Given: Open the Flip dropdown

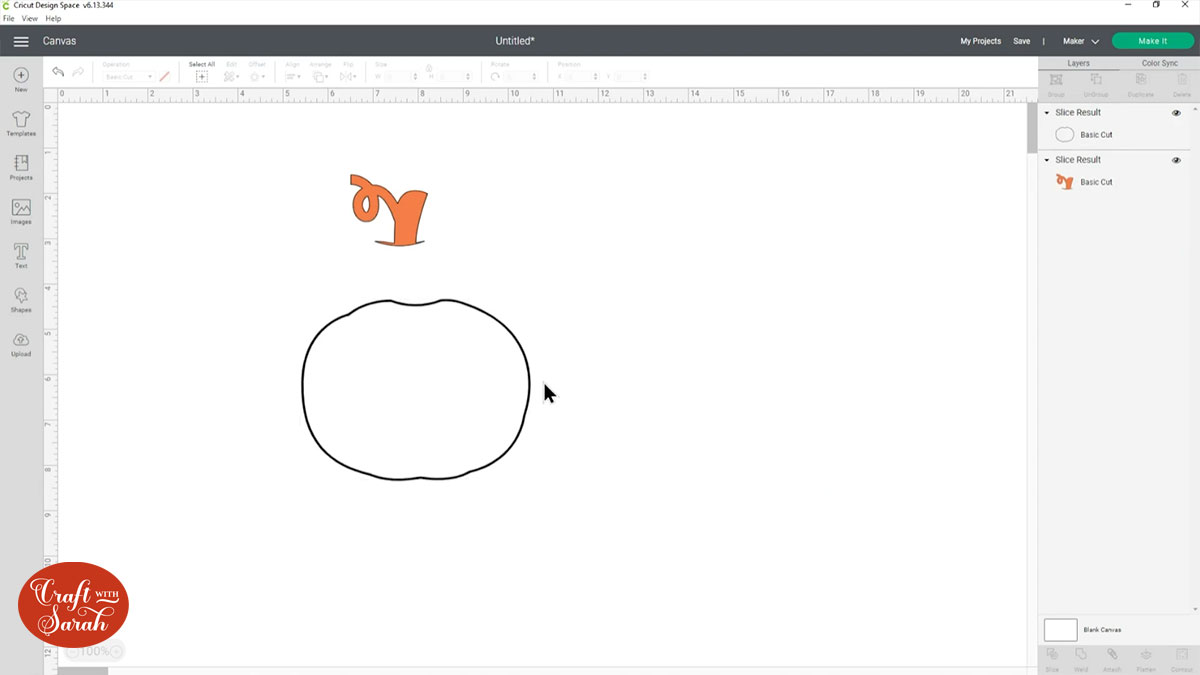Looking at the screenshot, I should click(348, 77).
